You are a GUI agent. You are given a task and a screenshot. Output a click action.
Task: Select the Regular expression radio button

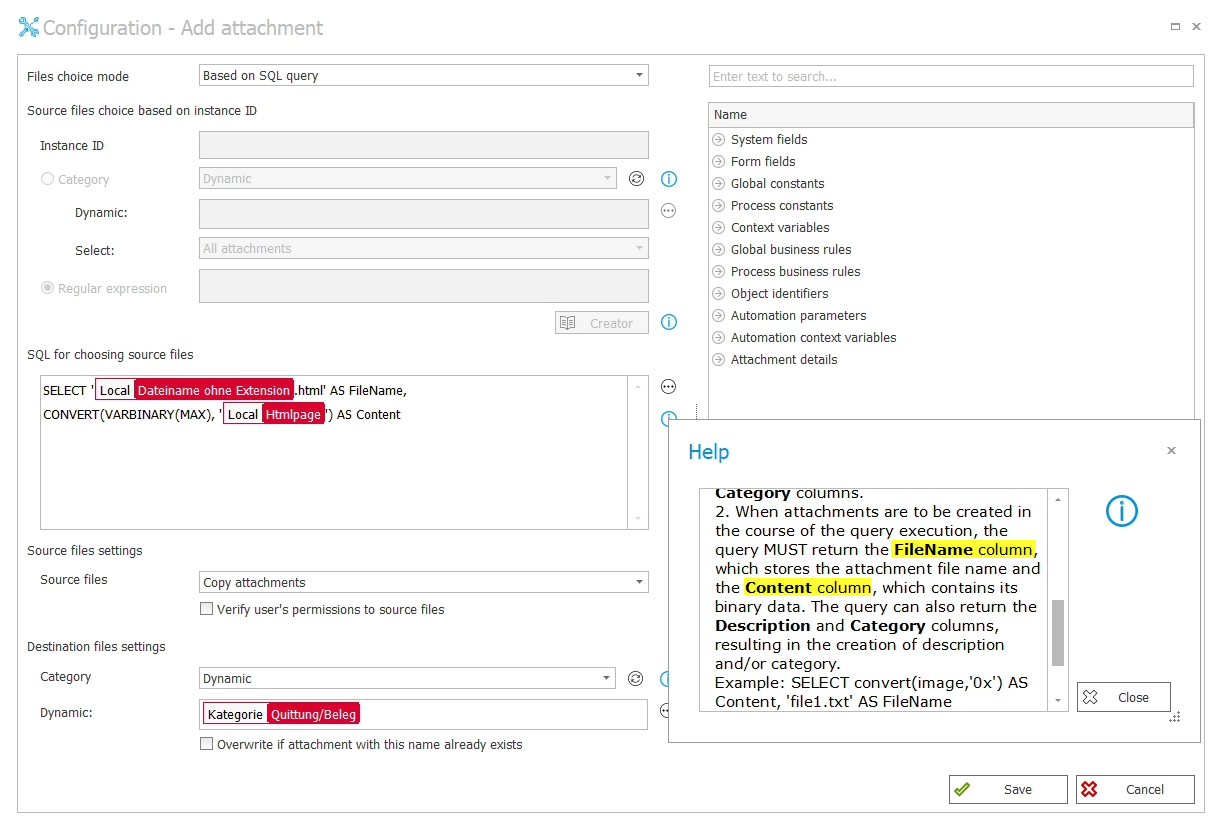click(47, 288)
